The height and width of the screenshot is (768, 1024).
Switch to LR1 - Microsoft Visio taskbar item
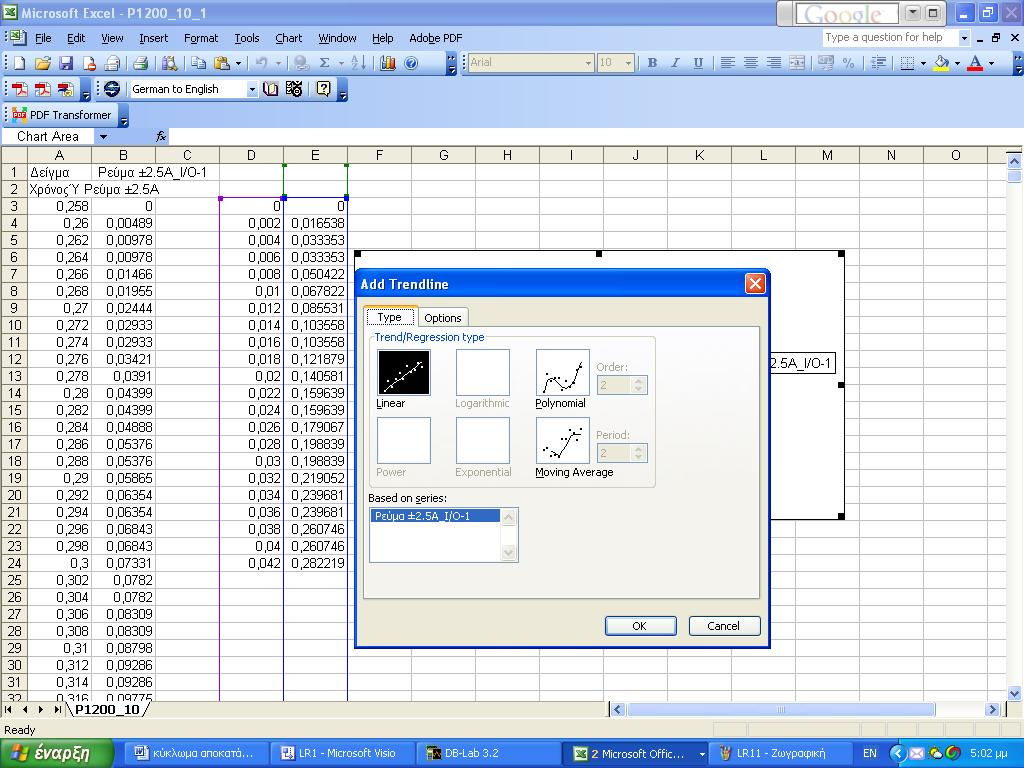coord(340,753)
